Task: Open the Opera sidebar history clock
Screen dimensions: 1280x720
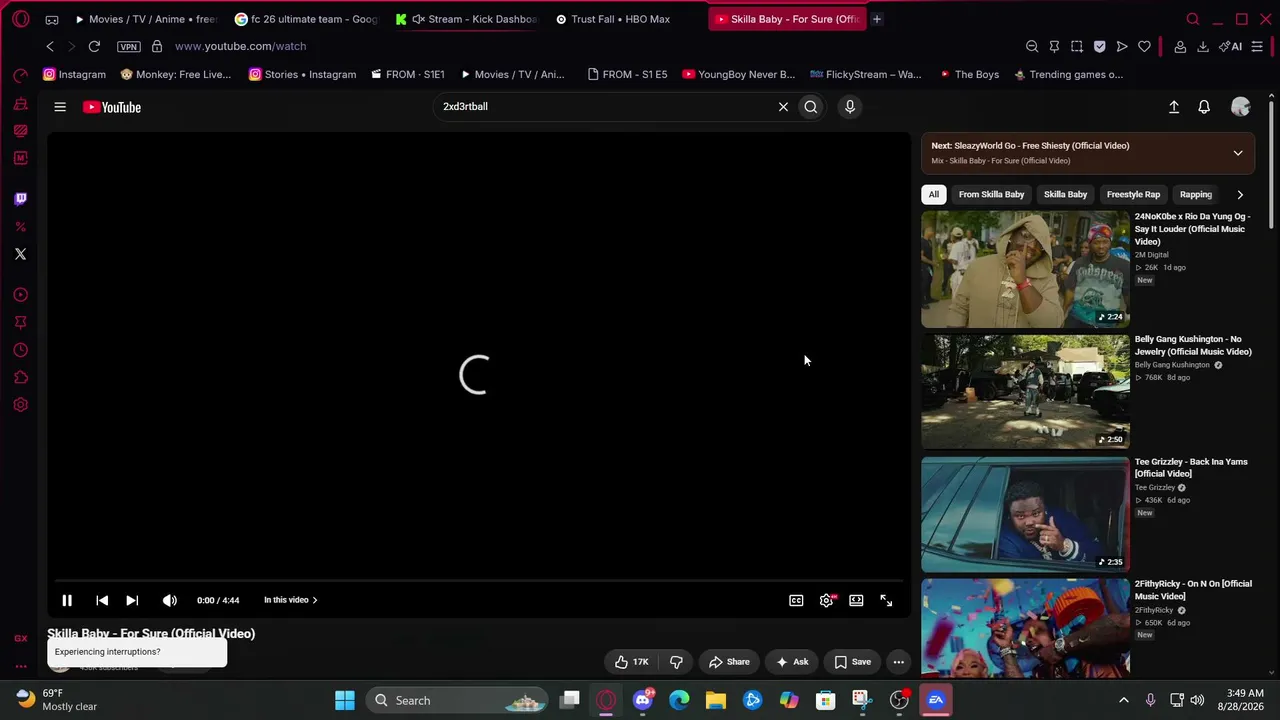Action: [x=20, y=350]
